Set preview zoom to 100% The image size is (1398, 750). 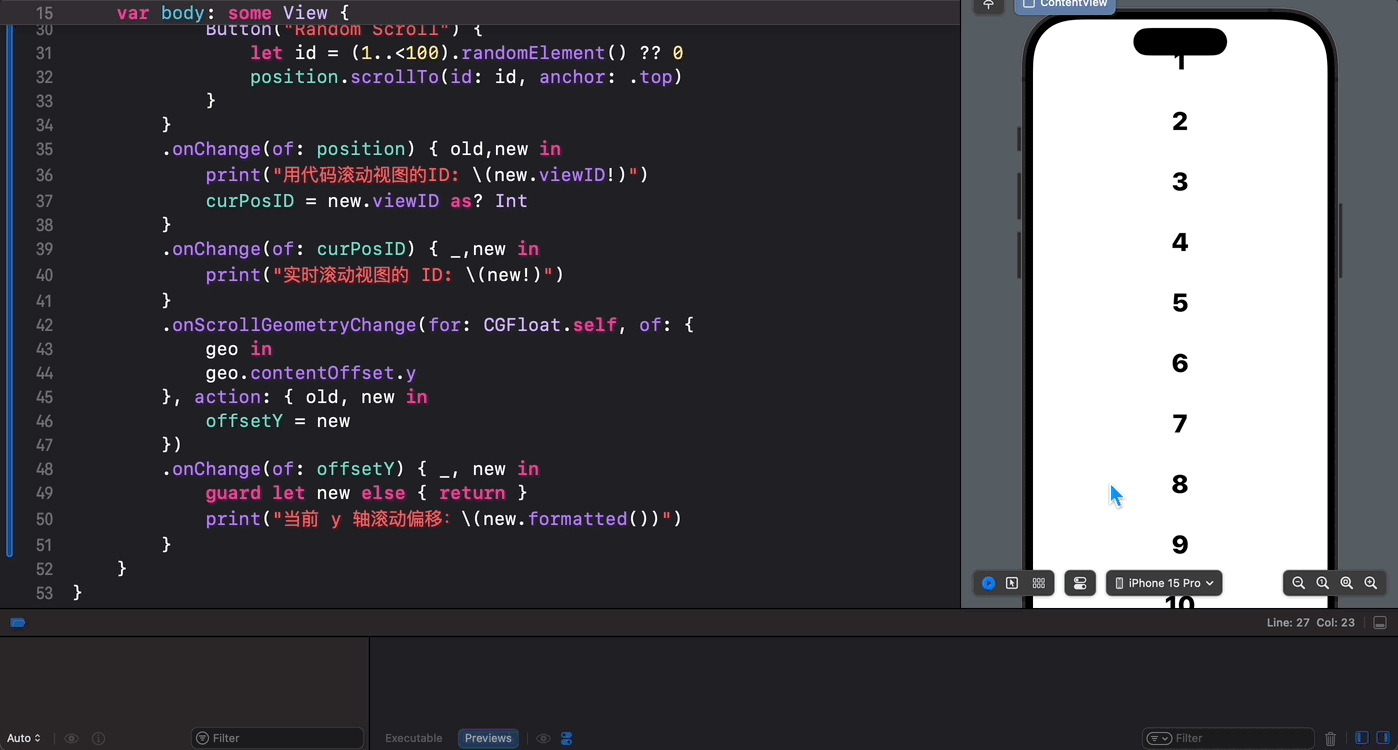coord(1323,583)
